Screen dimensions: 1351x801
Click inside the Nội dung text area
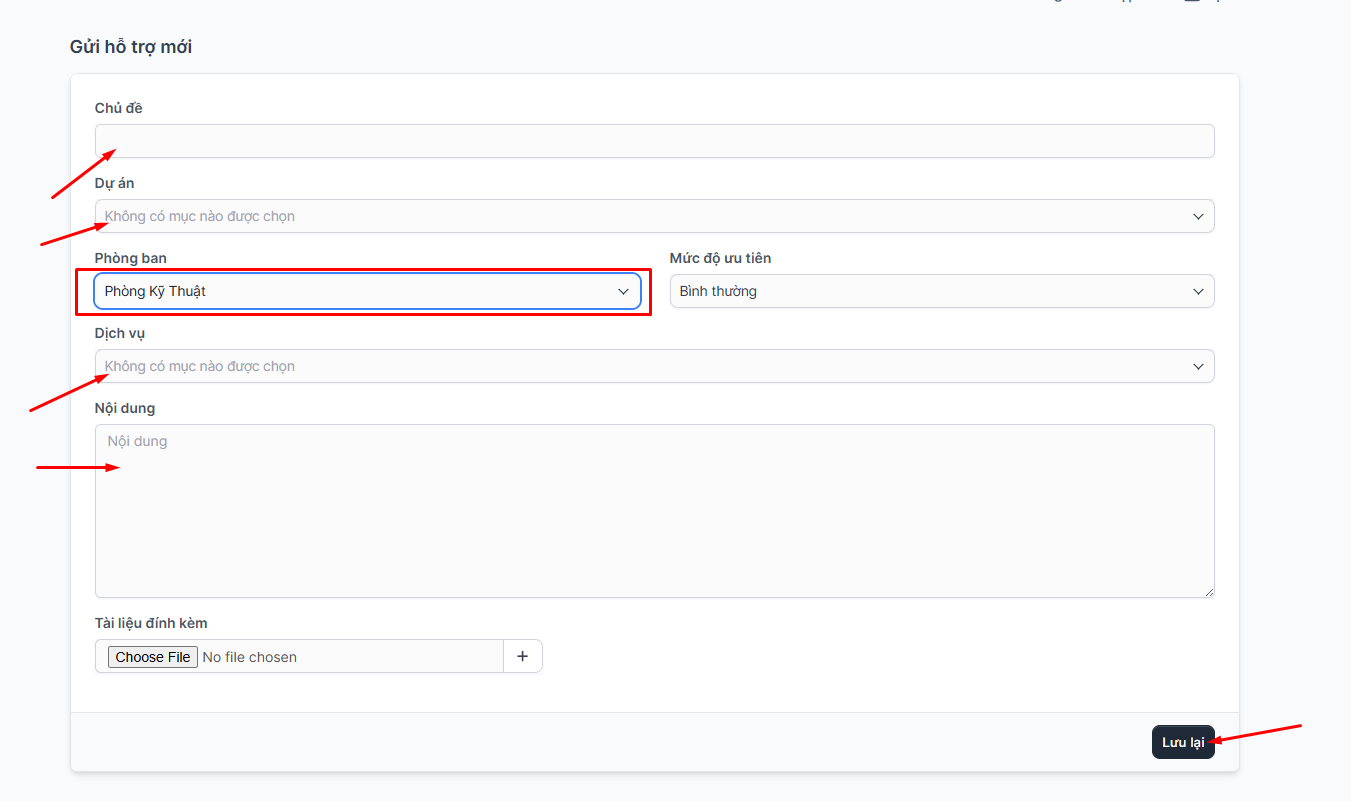click(x=655, y=510)
